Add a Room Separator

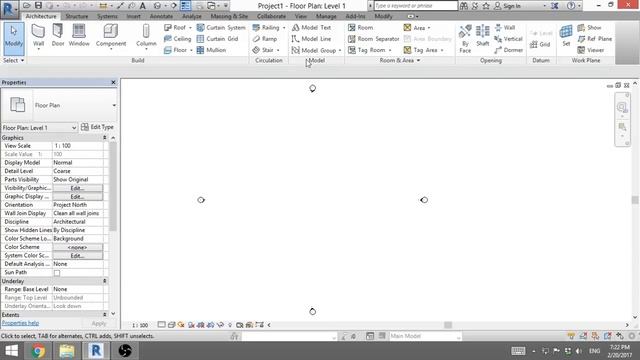coord(373,39)
